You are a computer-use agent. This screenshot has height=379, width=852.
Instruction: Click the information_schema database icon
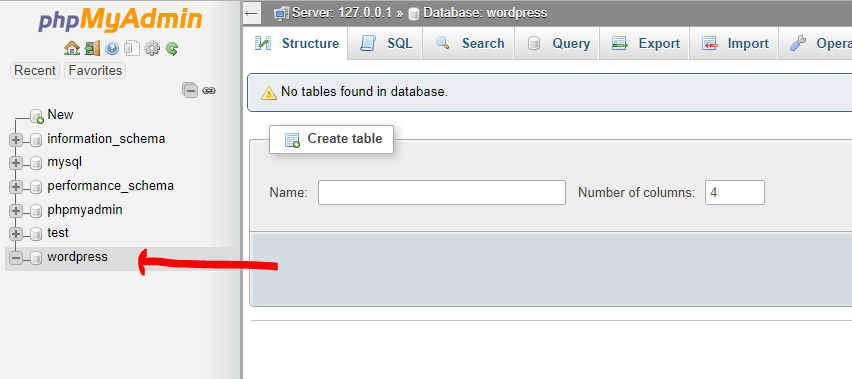pyautogui.click(x=36, y=140)
